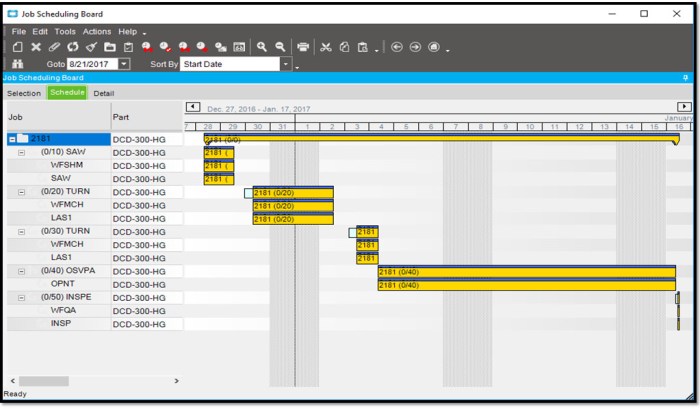Select the 2181 bar on the WFSHM row
700x409 pixels.
coord(219,166)
